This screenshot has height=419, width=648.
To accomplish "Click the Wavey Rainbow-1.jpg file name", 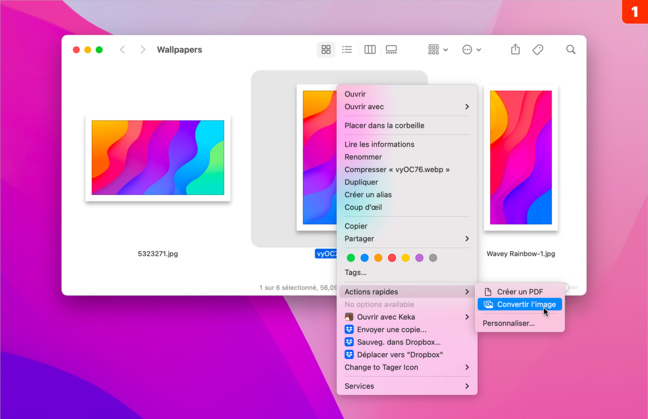I will pyautogui.click(x=521, y=253).
